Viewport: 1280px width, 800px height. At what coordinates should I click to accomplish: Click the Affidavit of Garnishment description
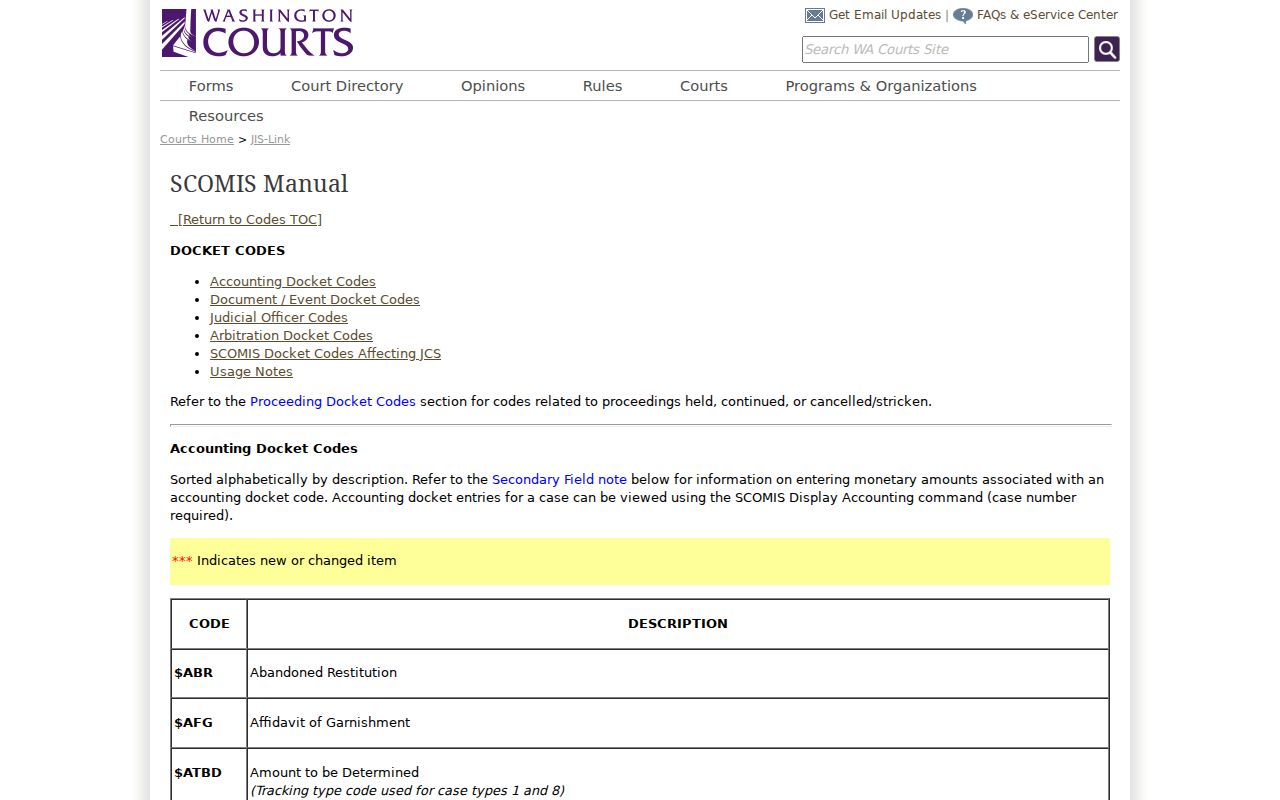[x=330, y=723]
